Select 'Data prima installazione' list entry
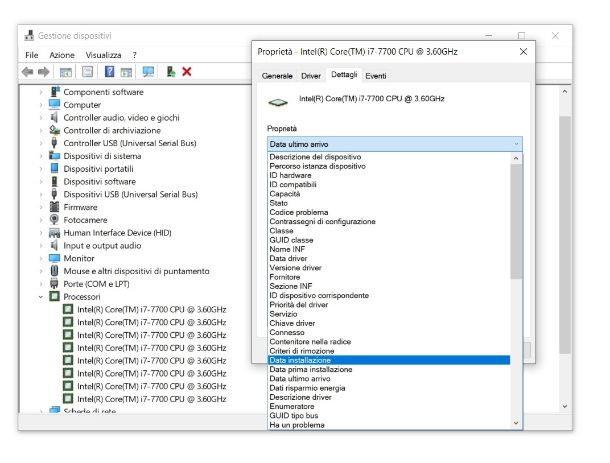 pyautogui.click(x=389, y=369)
